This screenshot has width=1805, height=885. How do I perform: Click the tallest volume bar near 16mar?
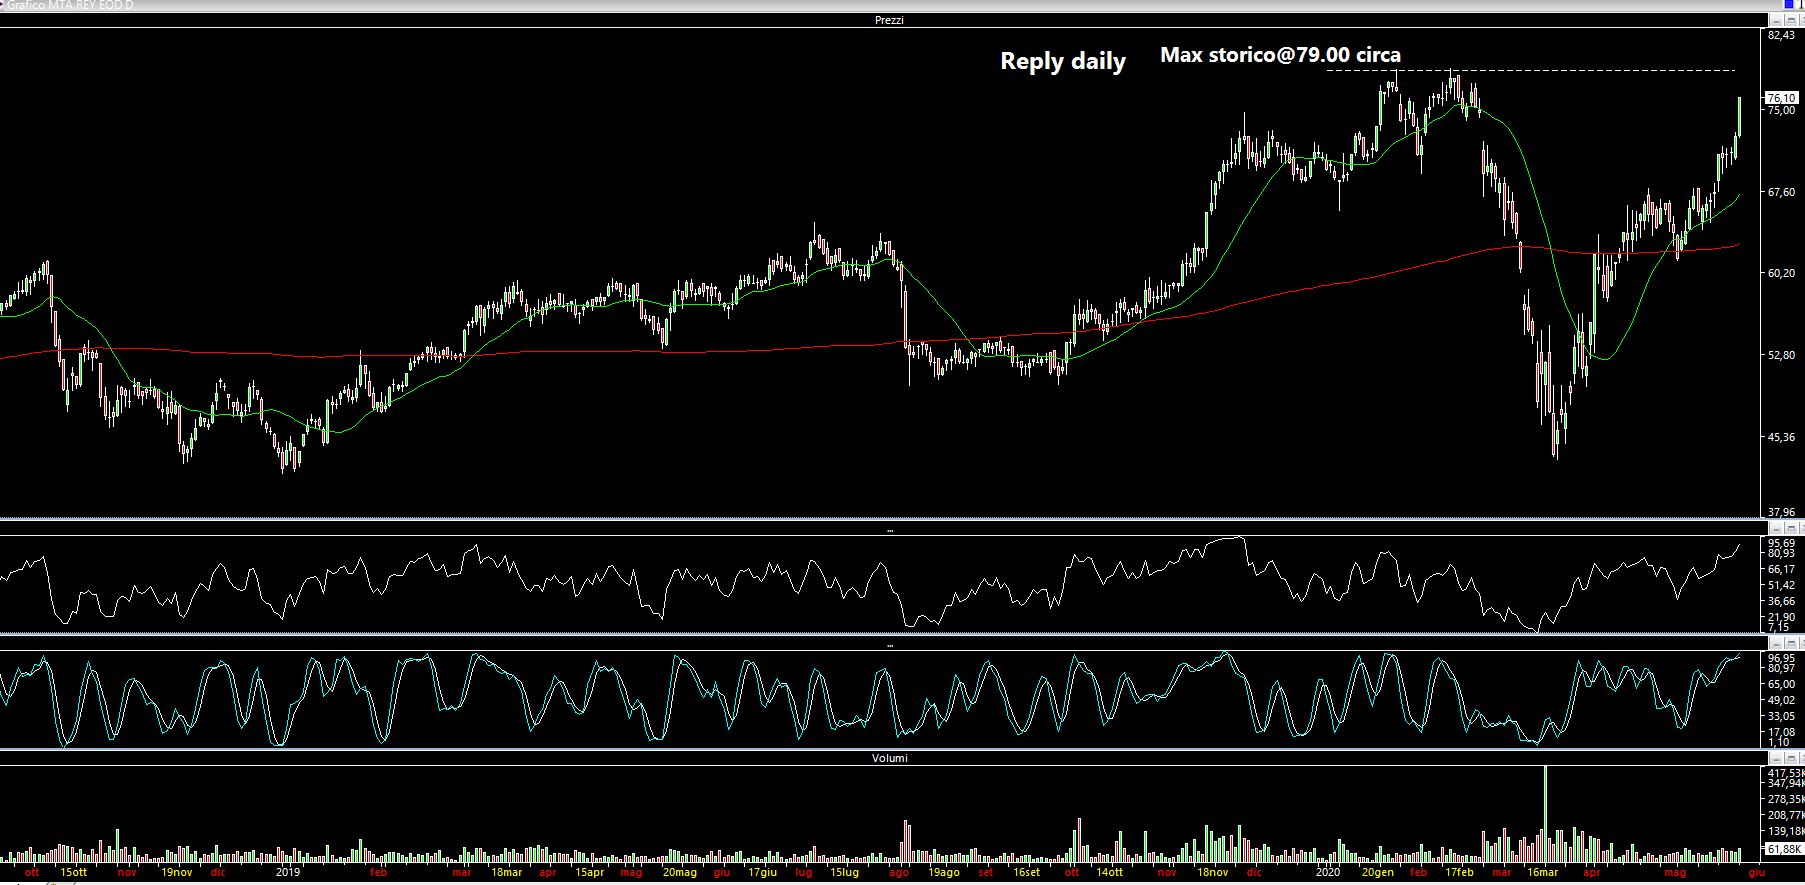[1546, 813]
